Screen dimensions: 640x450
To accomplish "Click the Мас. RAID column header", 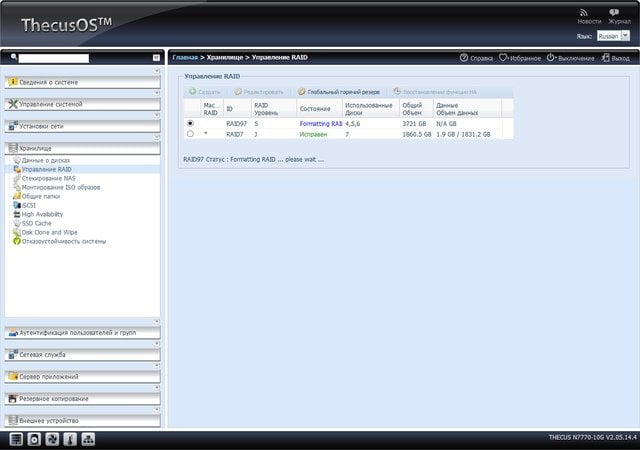I will [x=212, y=109].
